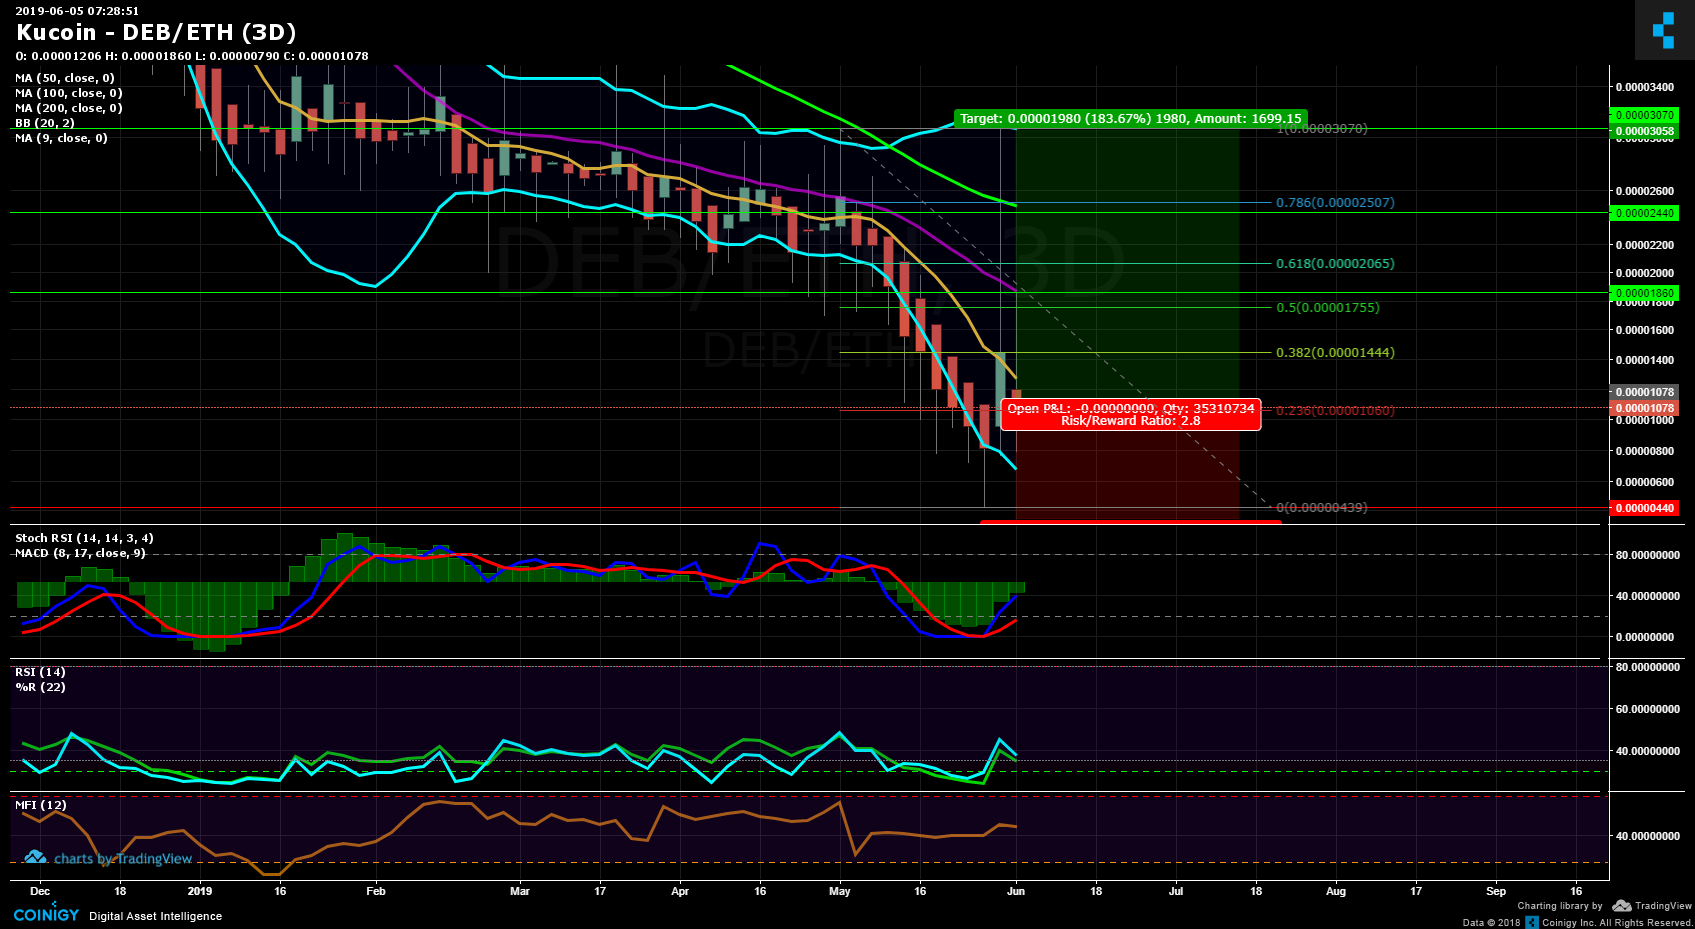Click the 'Aug' date on time axis

1336,891
